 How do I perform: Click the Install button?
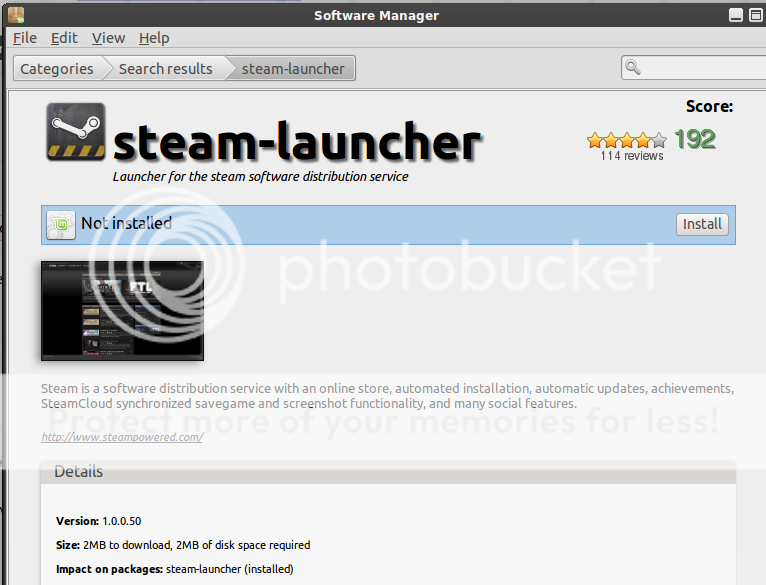(x=702, y=224)
